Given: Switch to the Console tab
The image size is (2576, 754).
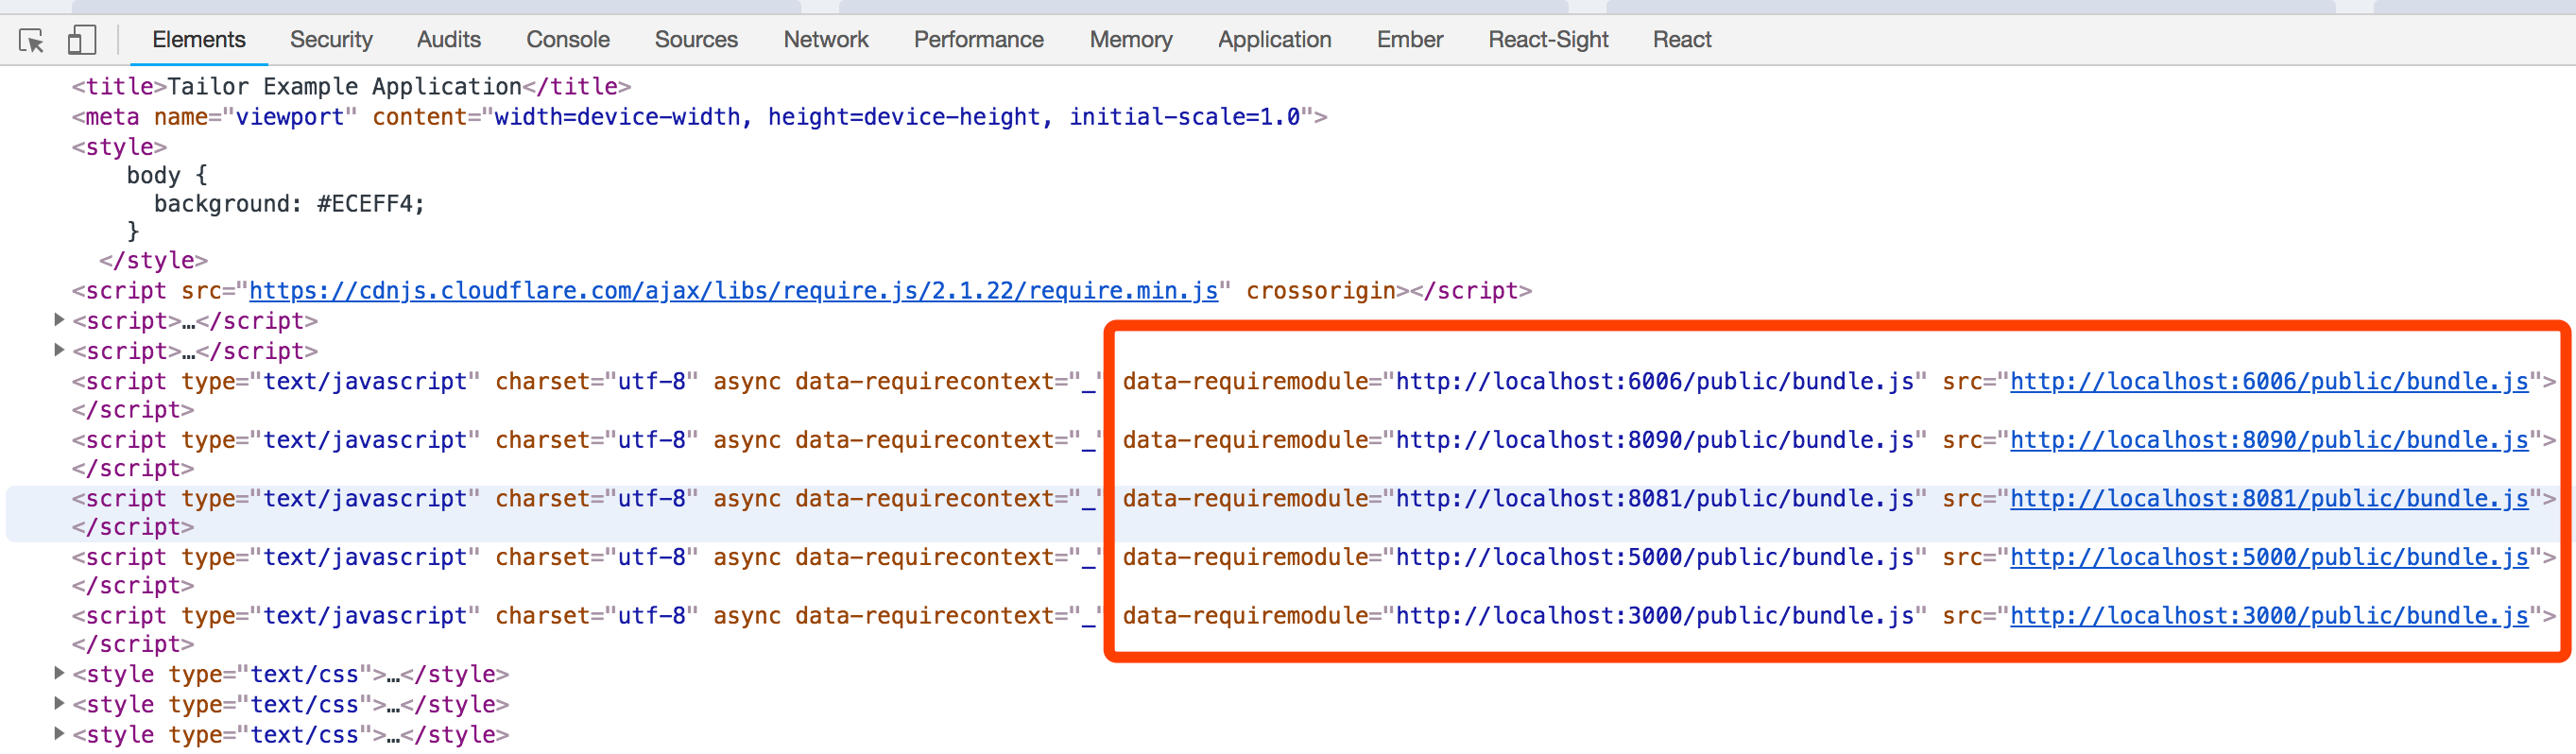Looking at the screenshot, I should [568, 40].
